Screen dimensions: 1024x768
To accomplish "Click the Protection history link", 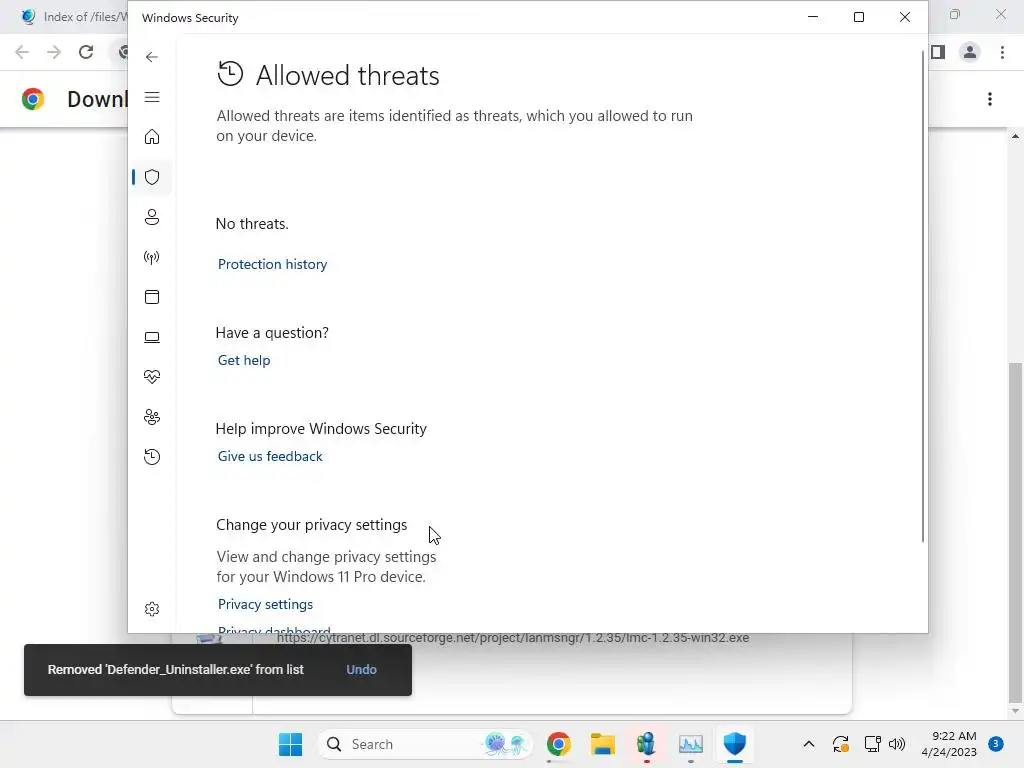I will (272, 264).
